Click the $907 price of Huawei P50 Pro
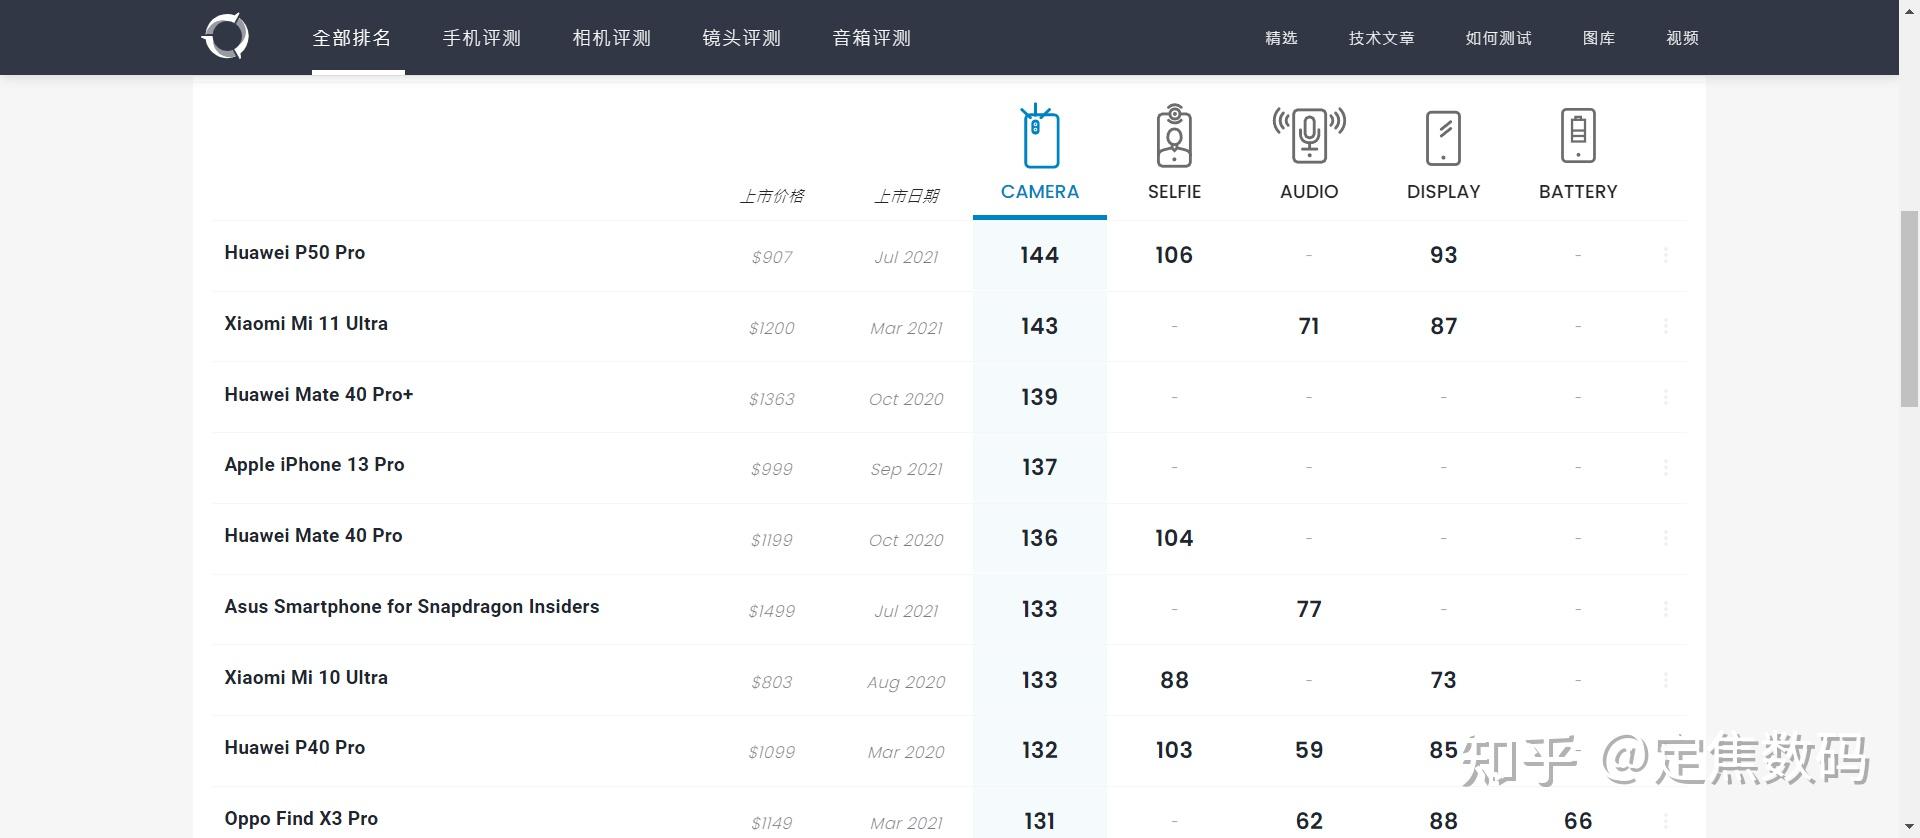 click(x=772, y=258)
